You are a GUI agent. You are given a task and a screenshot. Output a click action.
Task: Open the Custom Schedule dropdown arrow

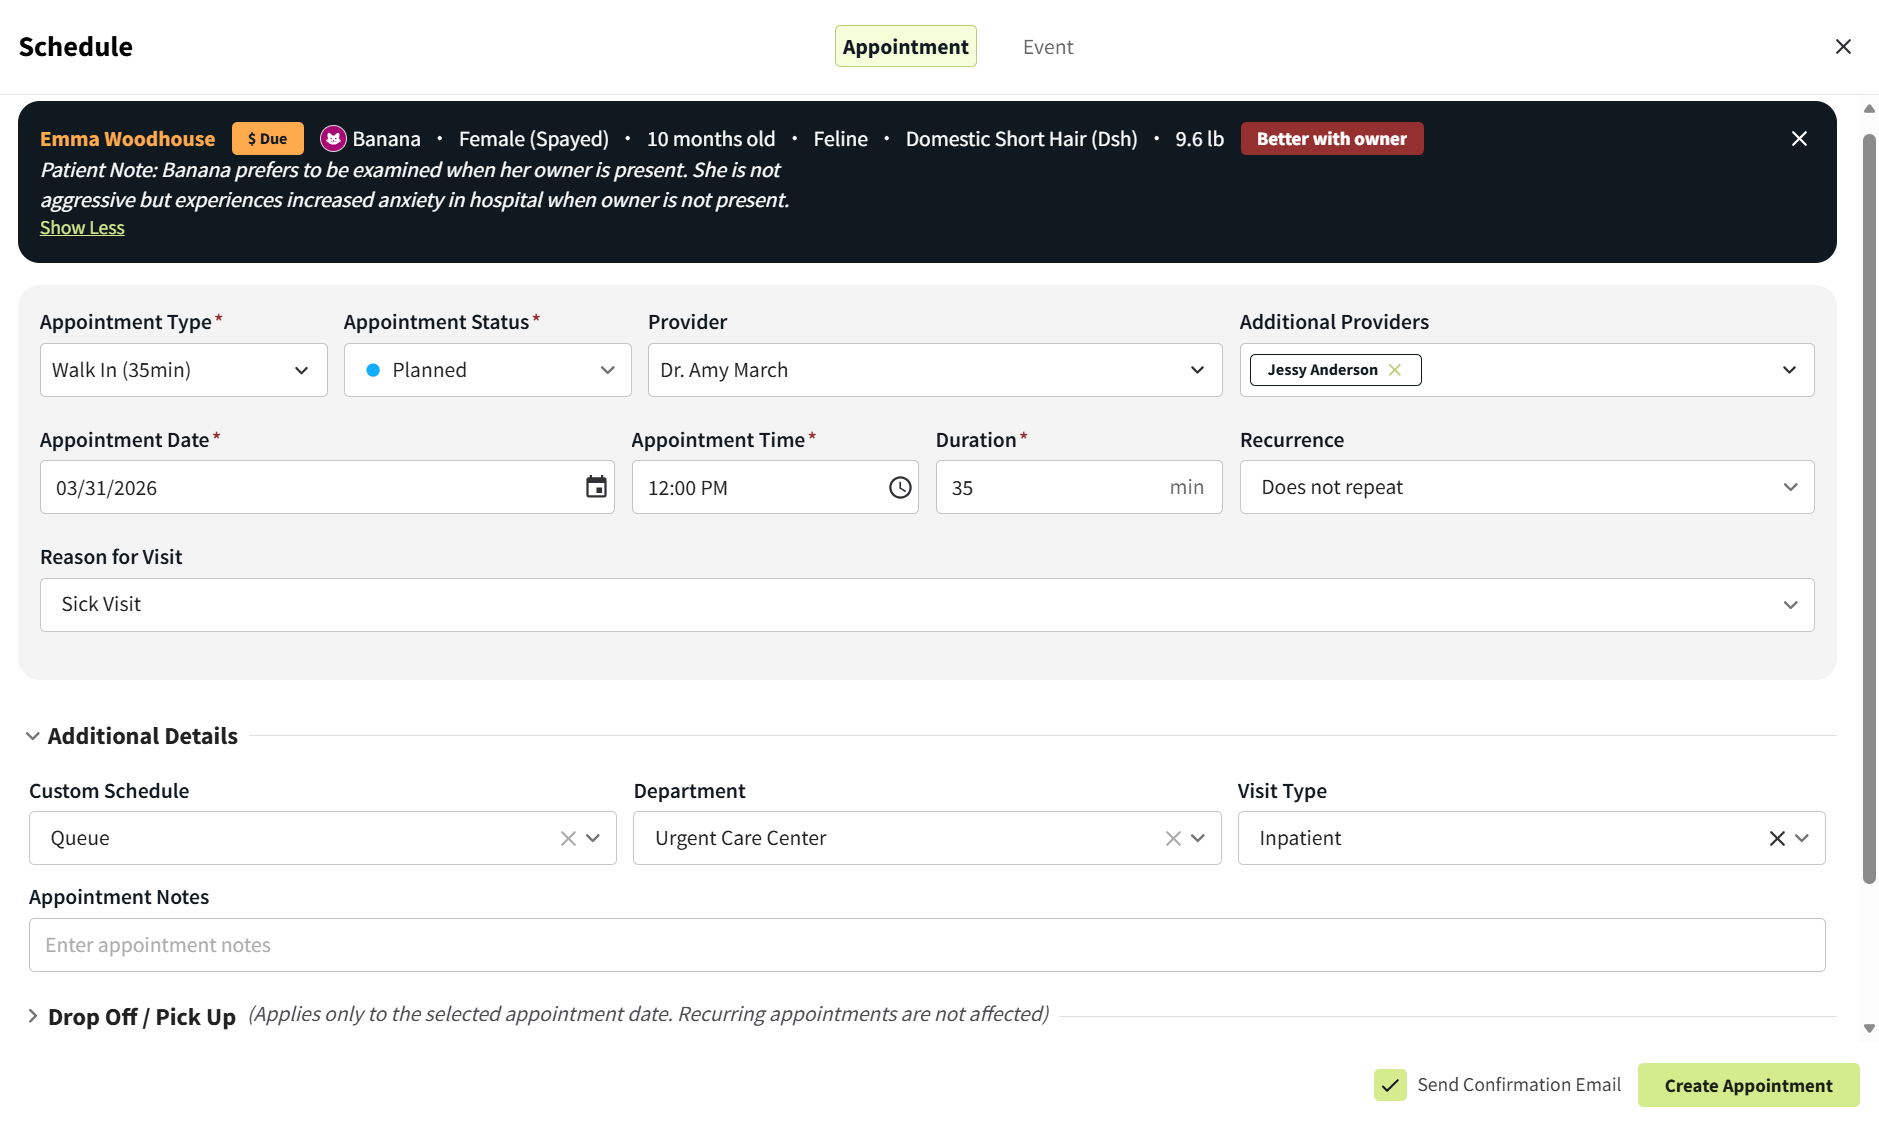click(x=593, y=838)
